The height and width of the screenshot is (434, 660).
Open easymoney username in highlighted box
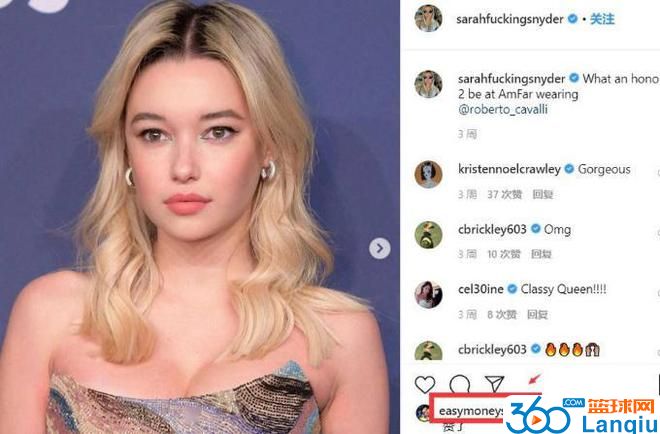pos(471,411)
